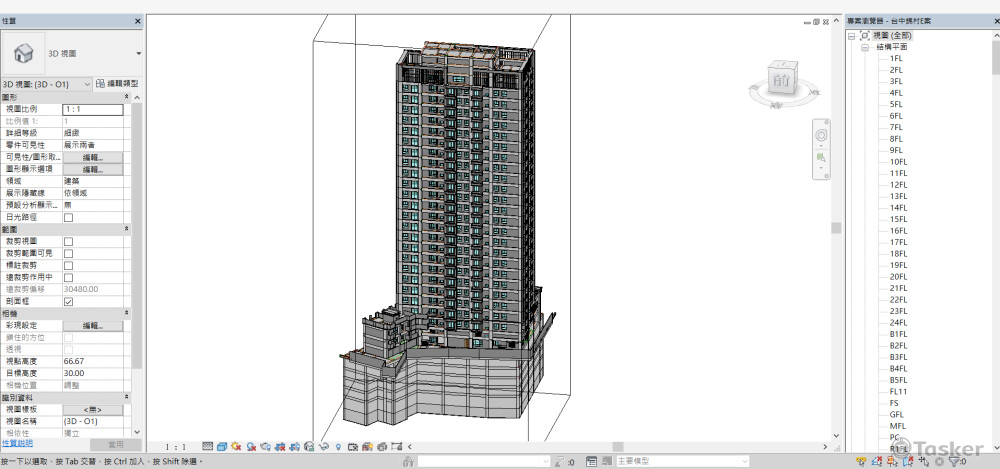The width and height of the screenshot is (1000, 469).
Task: Click the zoom region tool in navigation bar
Action: click(x=821, y=158)
